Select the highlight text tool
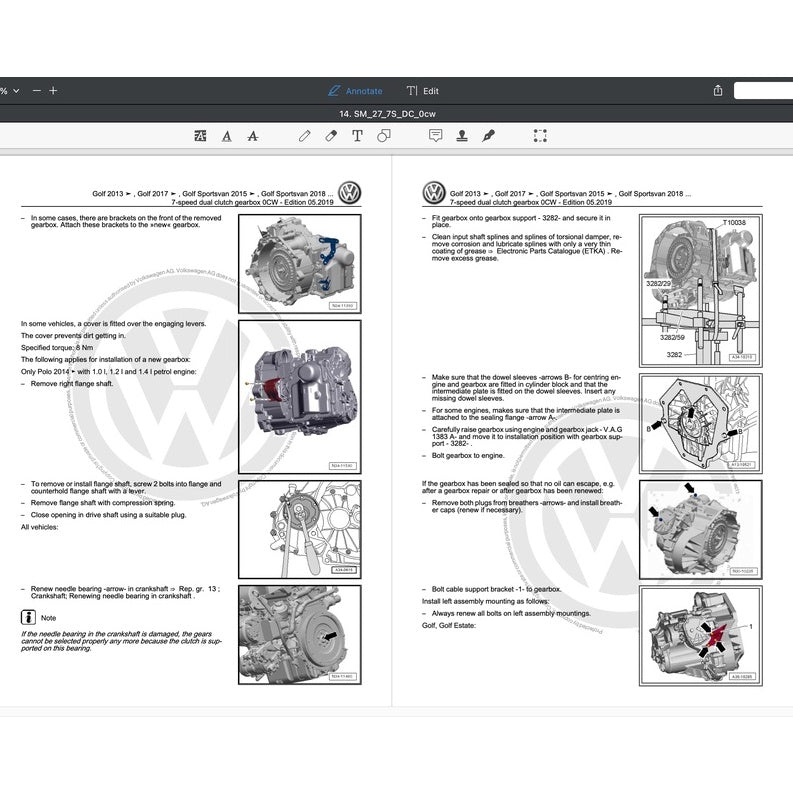Screen dimensions: 793x793 click(x=201, y=136)
